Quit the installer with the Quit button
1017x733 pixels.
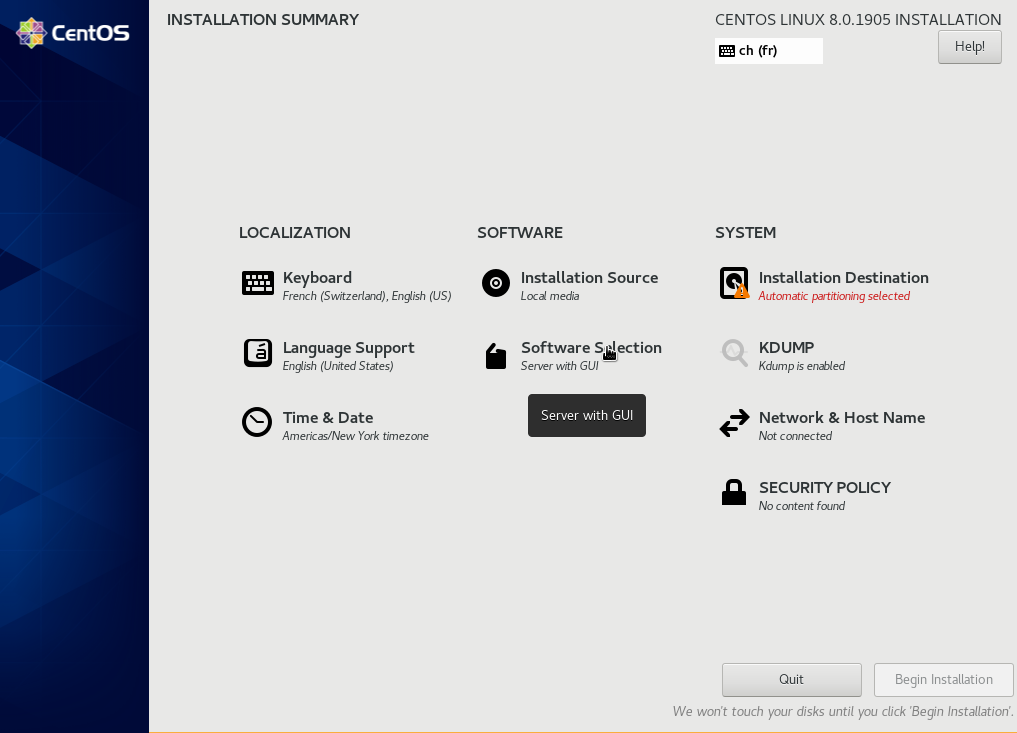791,680
